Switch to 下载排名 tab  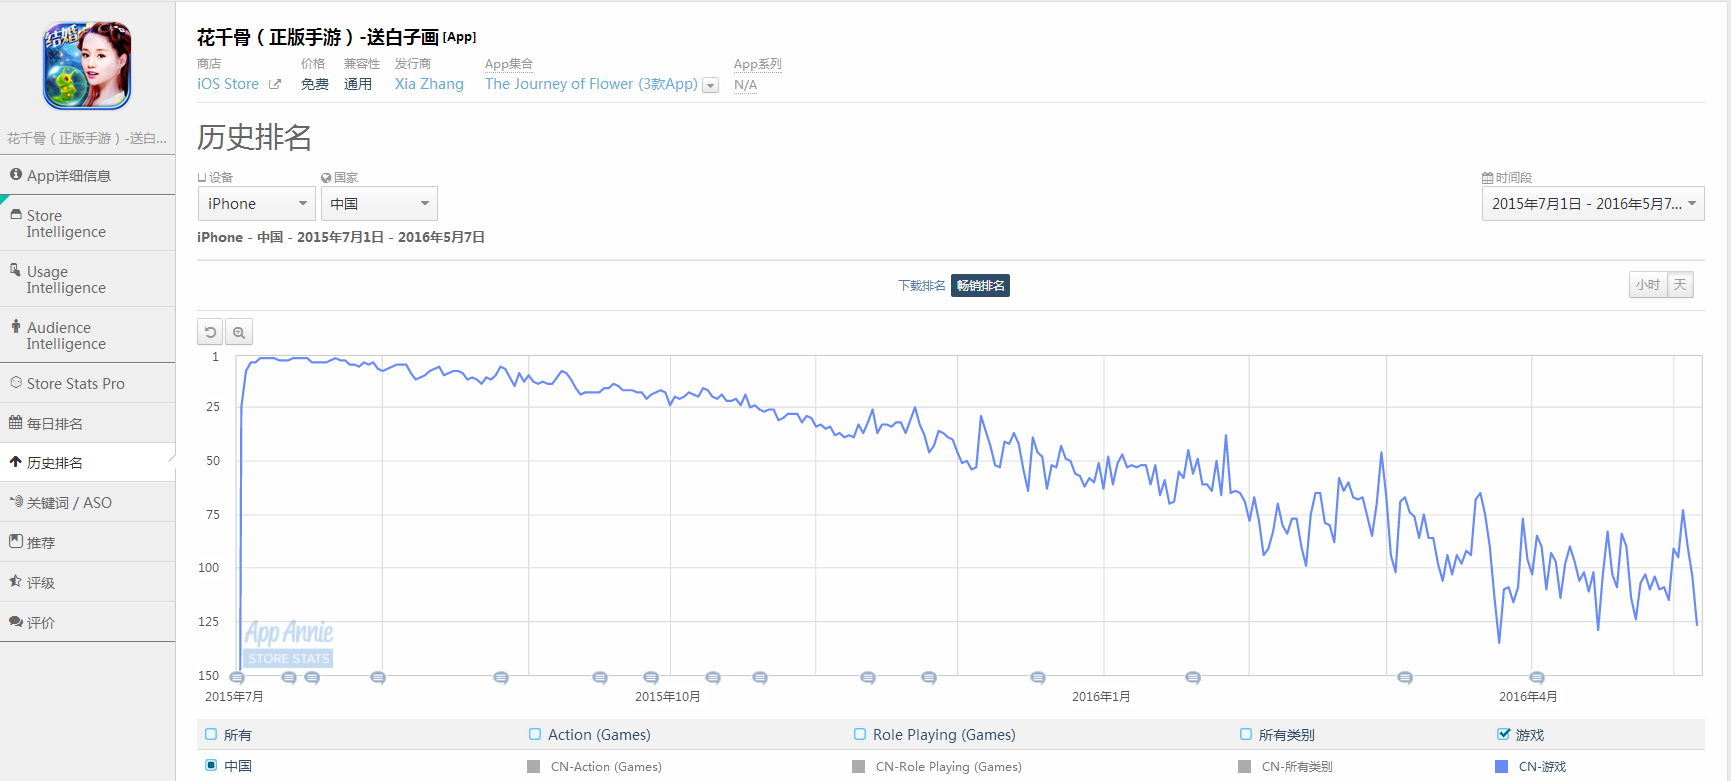[921, 286]
